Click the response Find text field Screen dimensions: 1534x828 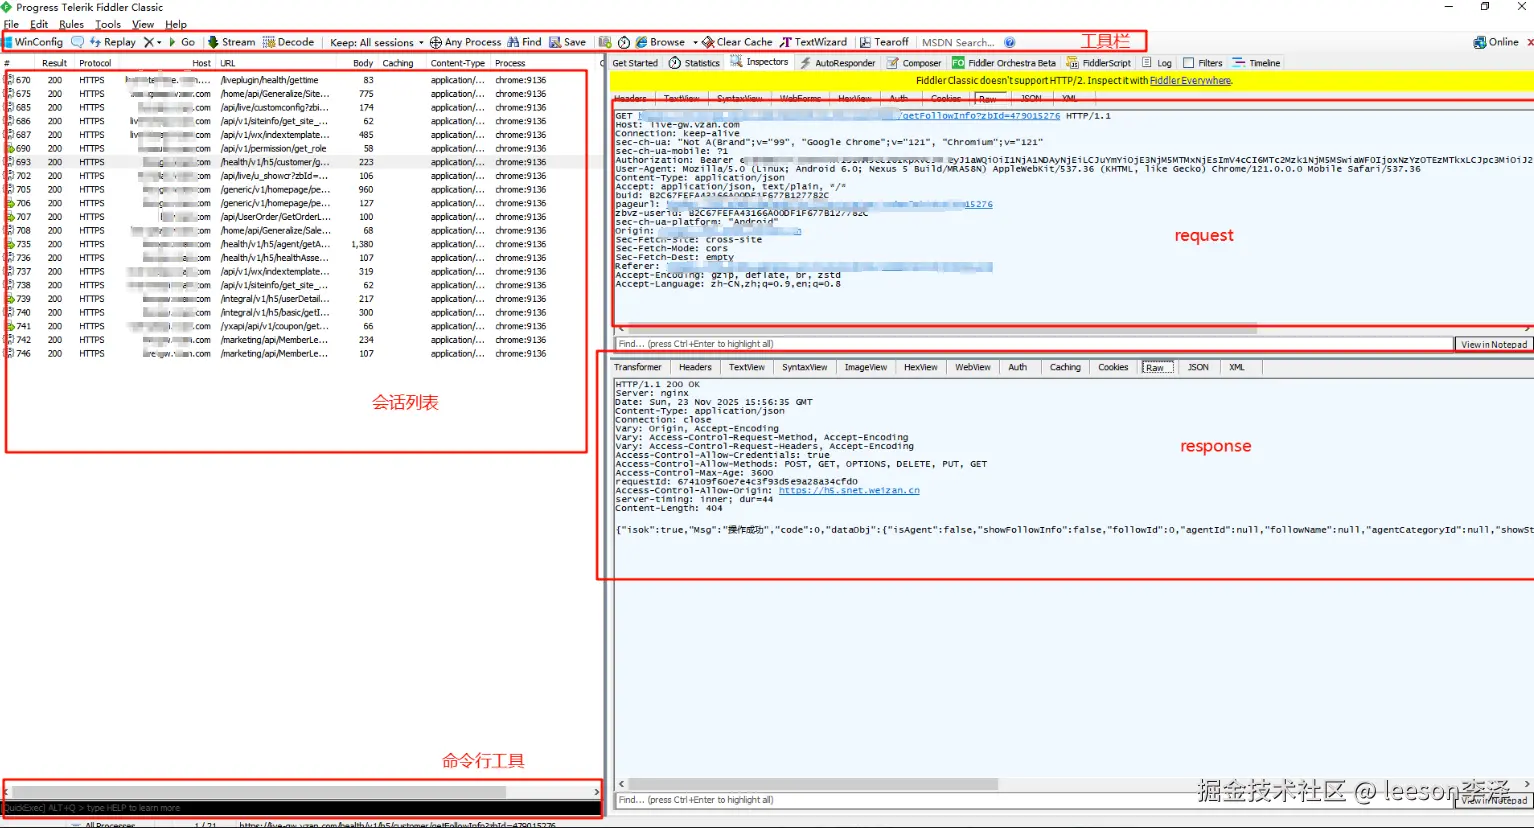tap(1033, 800)
